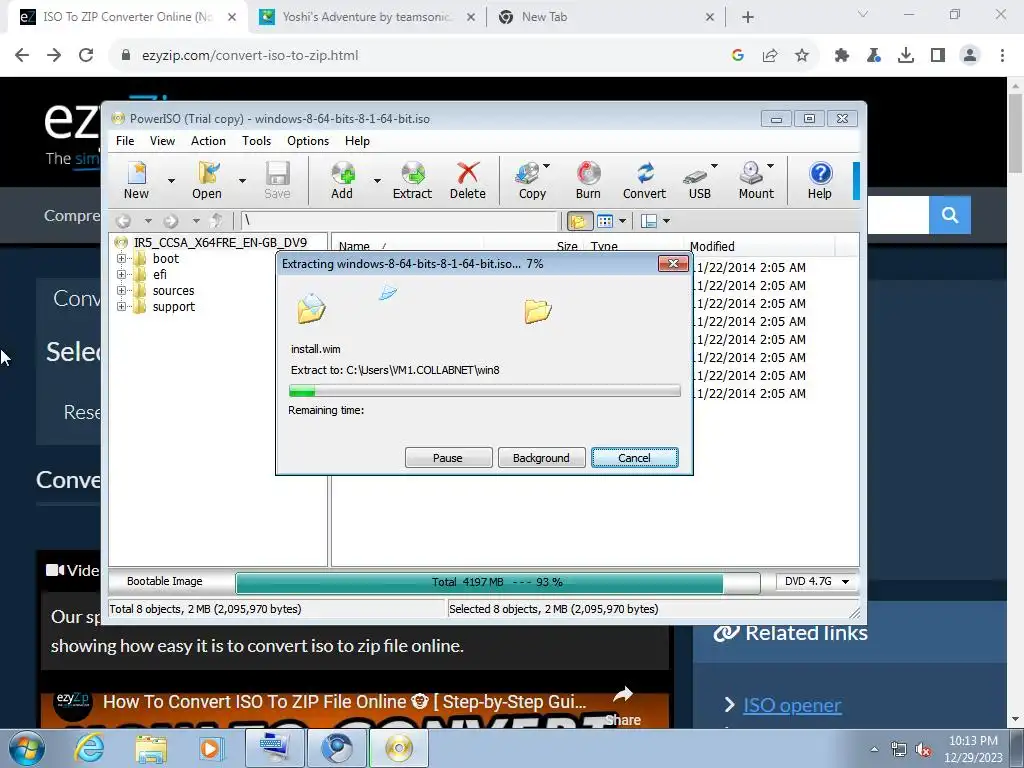Click the PowerISO taskbar icon

click(x=399, y=748)
